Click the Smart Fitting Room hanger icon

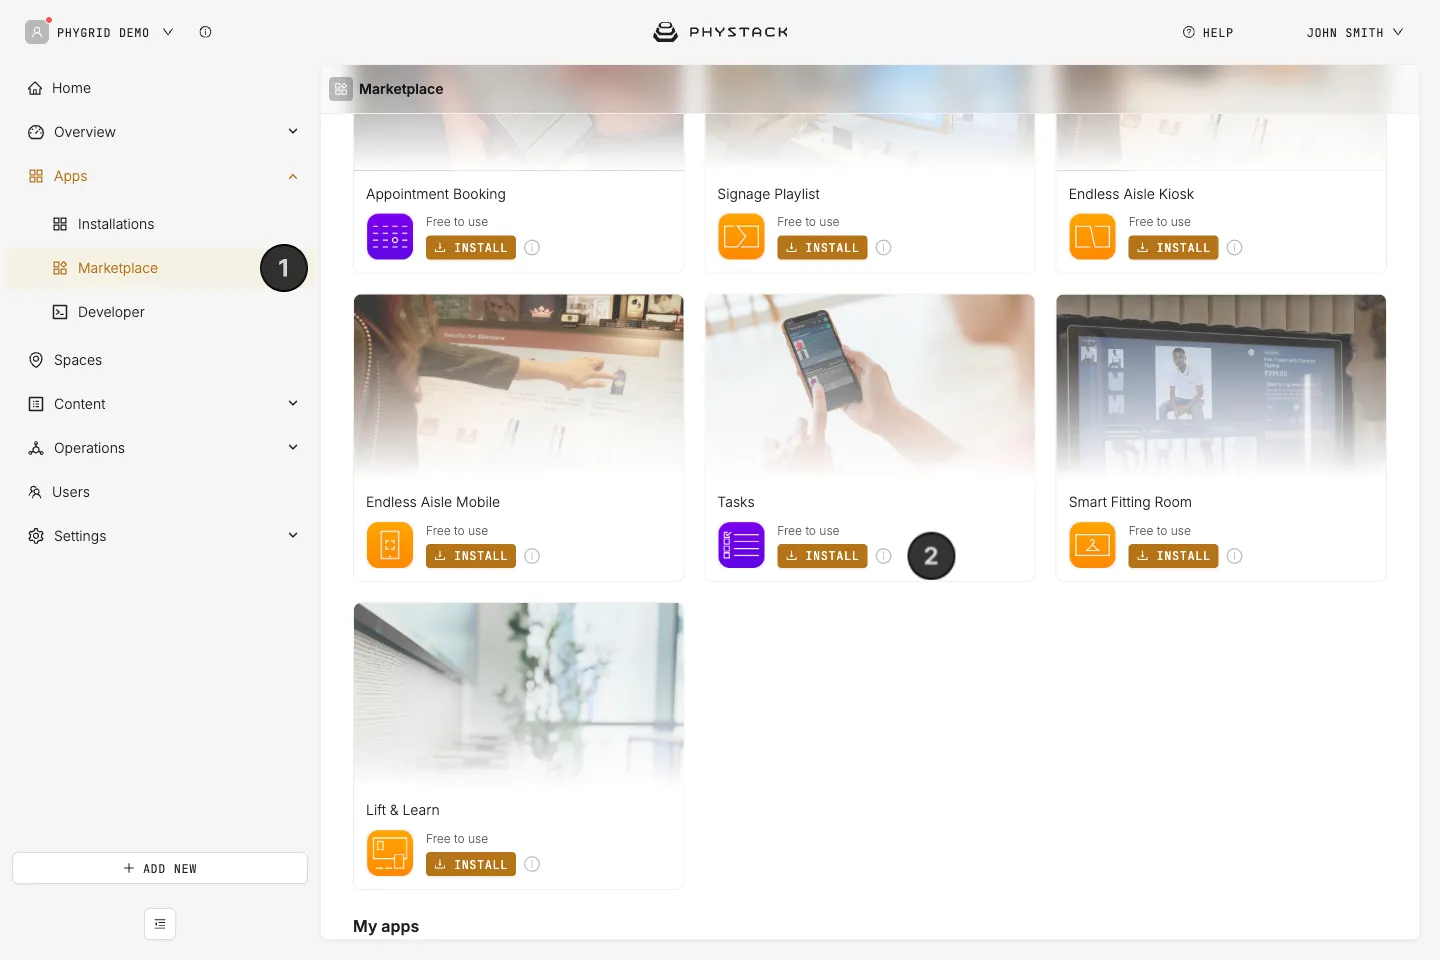[x=1092, y=545]
